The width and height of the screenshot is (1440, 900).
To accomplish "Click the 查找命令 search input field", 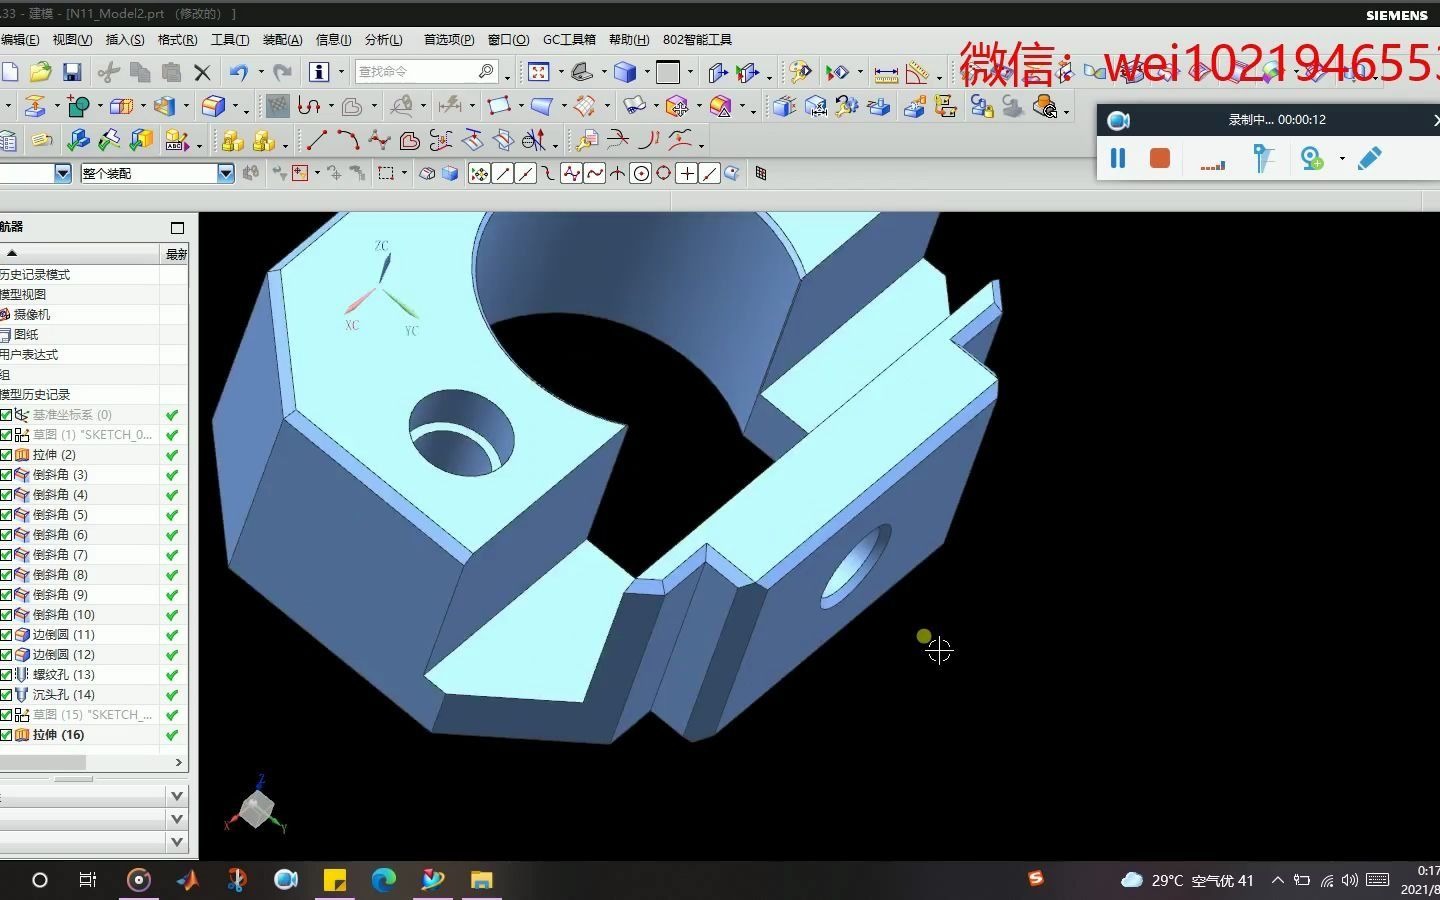I will (x=420, y=71).
